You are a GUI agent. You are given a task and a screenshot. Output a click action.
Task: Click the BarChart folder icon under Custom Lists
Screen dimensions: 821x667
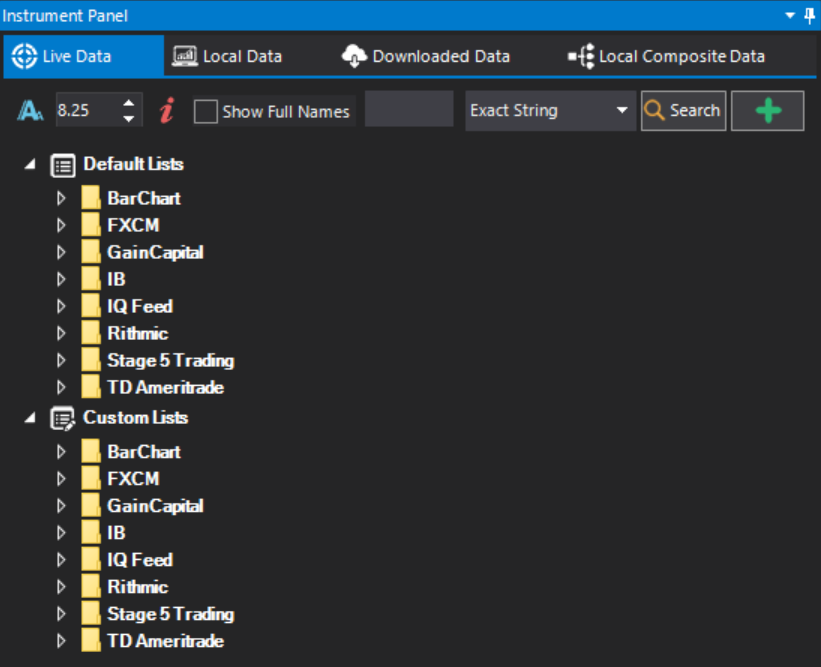click(91, 451)
